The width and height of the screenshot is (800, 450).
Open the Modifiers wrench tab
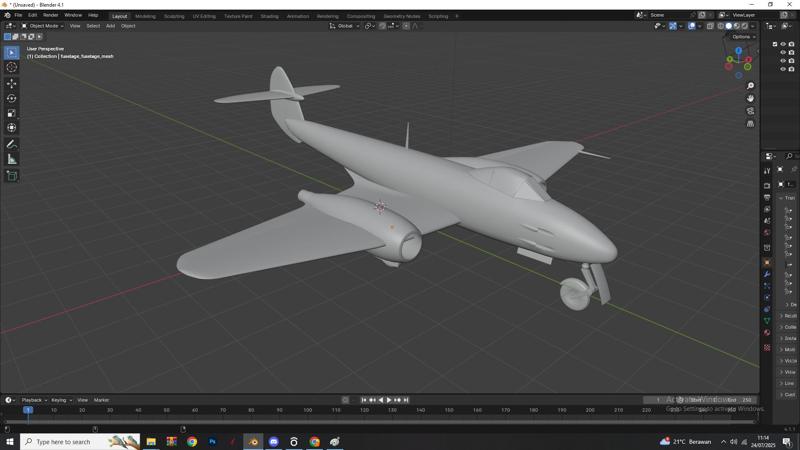767,274
